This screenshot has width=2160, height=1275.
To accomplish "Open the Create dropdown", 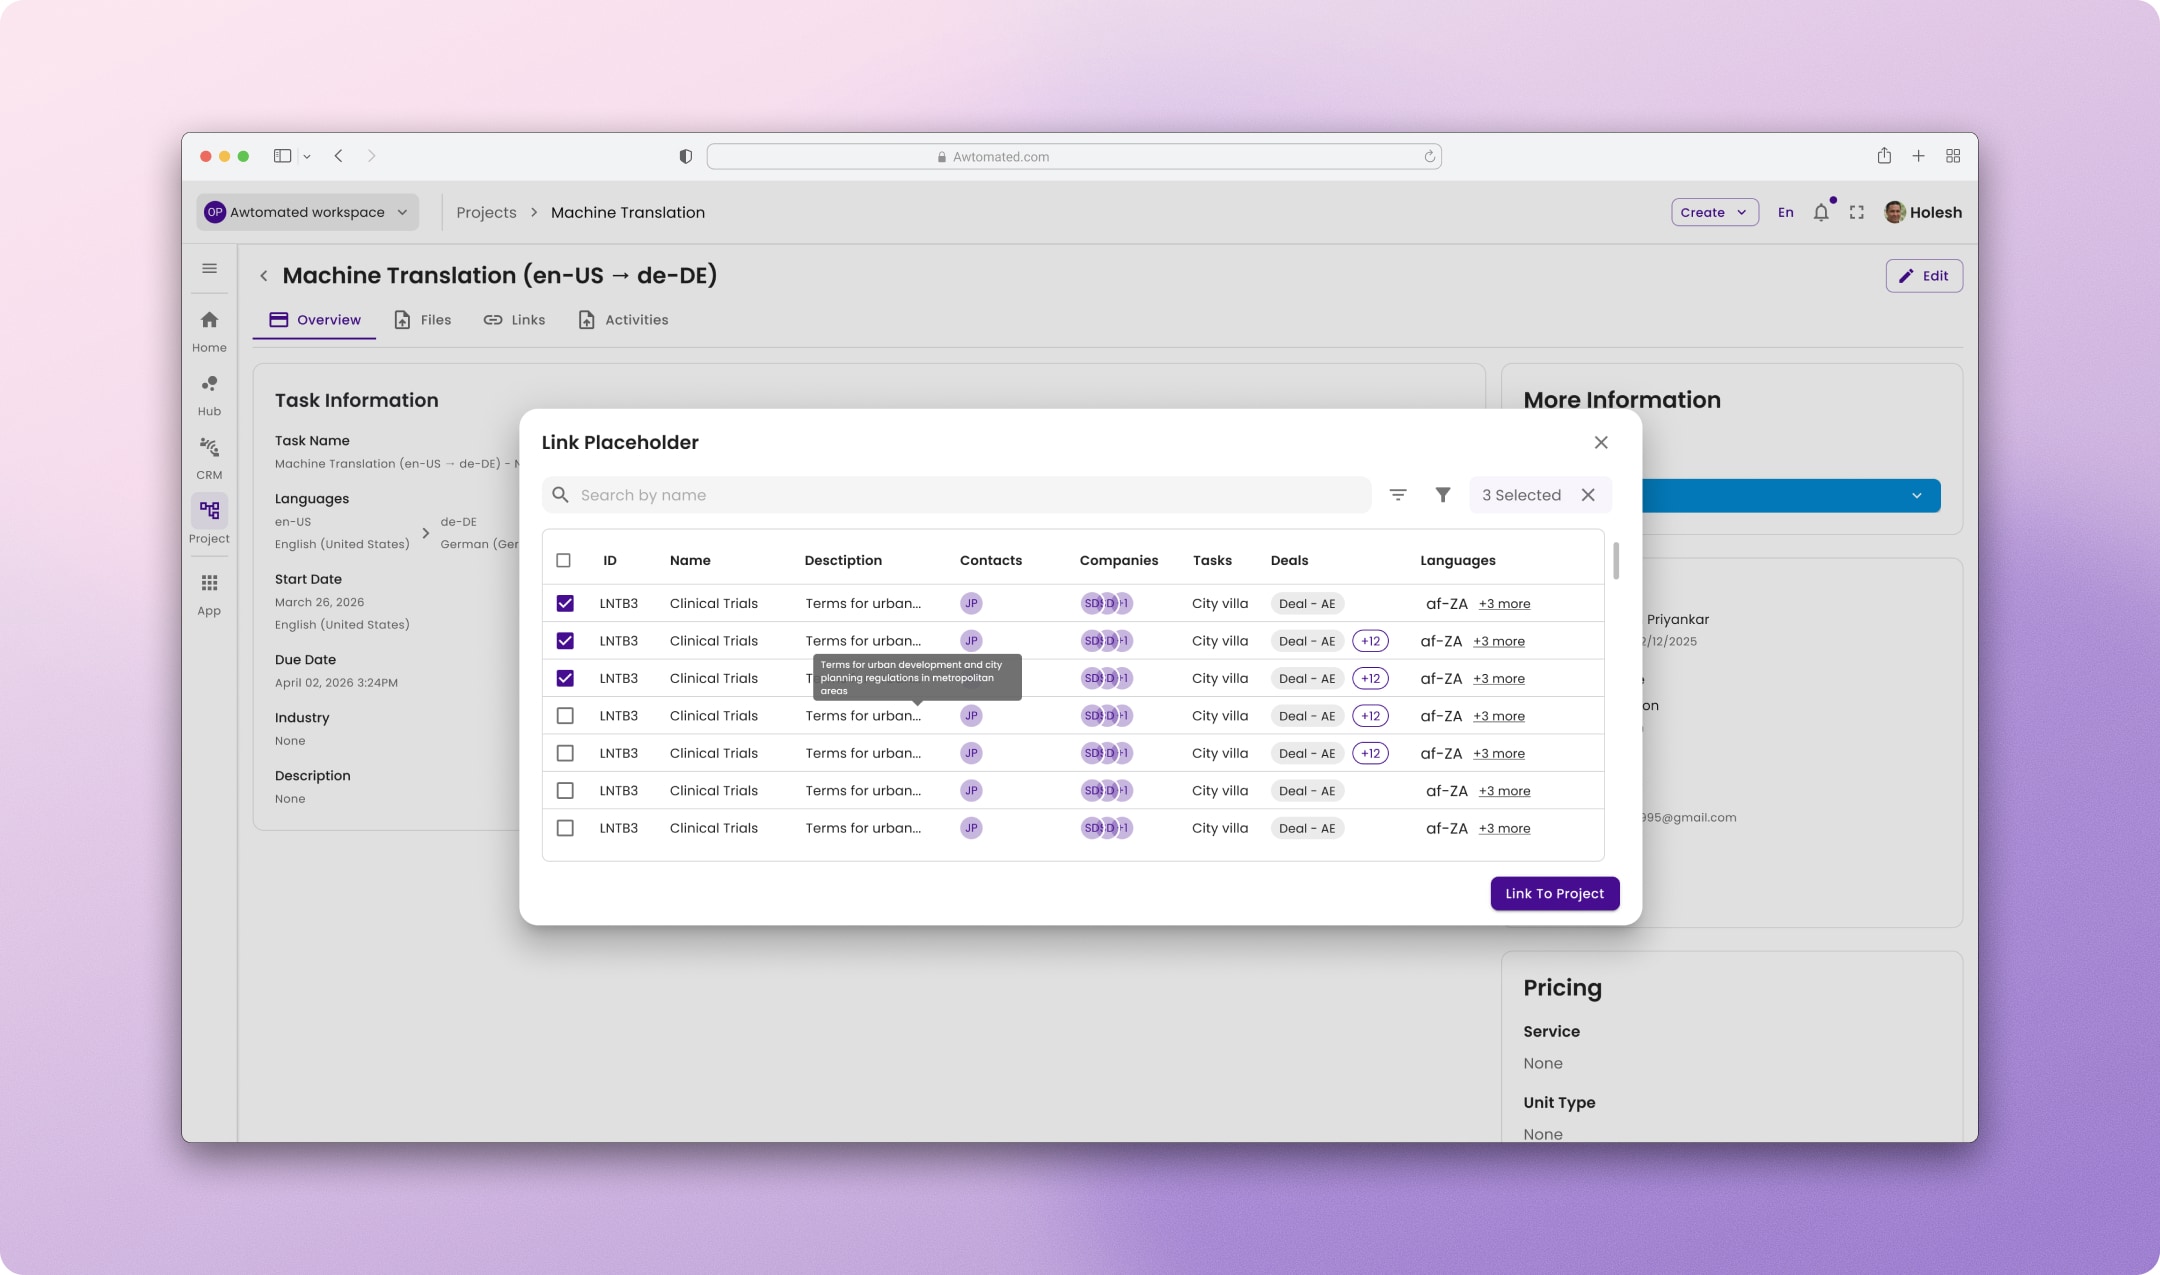I will [1714, 212].
